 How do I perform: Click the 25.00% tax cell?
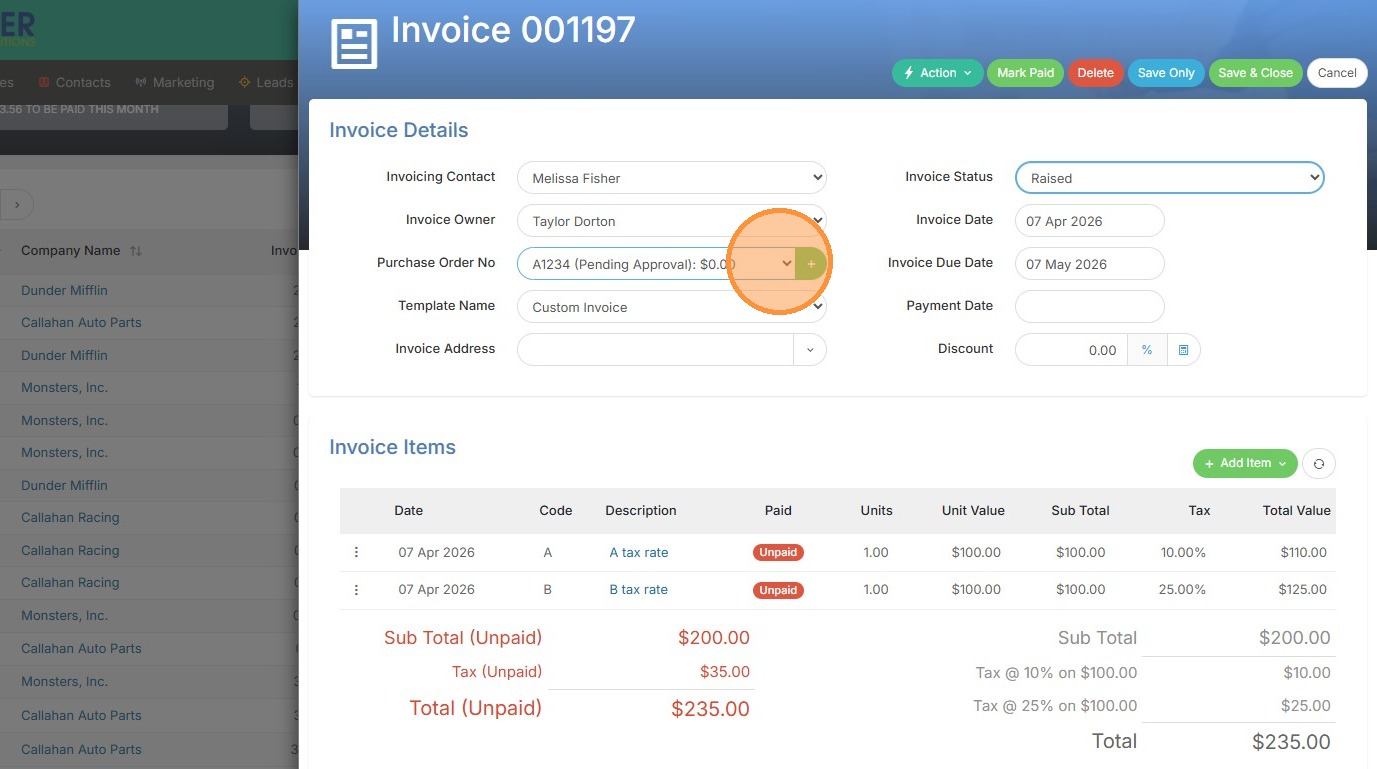tap(1182, 590)
